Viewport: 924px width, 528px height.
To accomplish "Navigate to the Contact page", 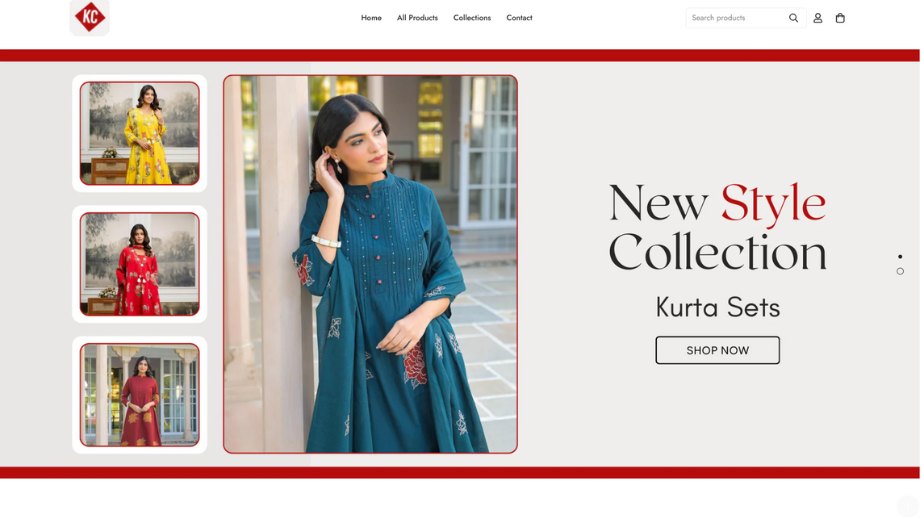I will (519, 18).
